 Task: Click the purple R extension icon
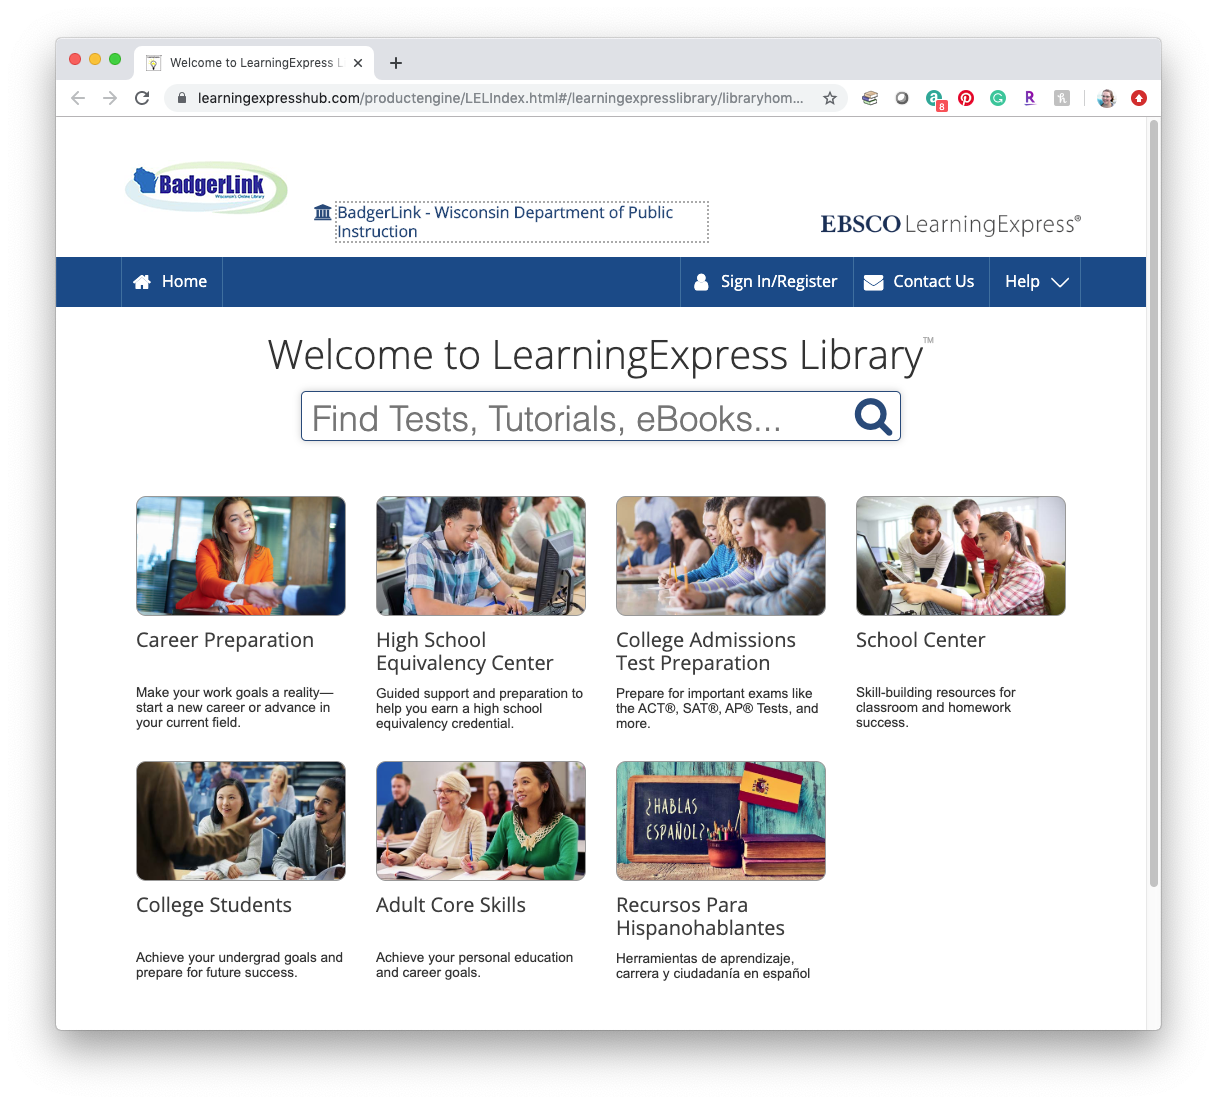click(x=1030, y=98)
